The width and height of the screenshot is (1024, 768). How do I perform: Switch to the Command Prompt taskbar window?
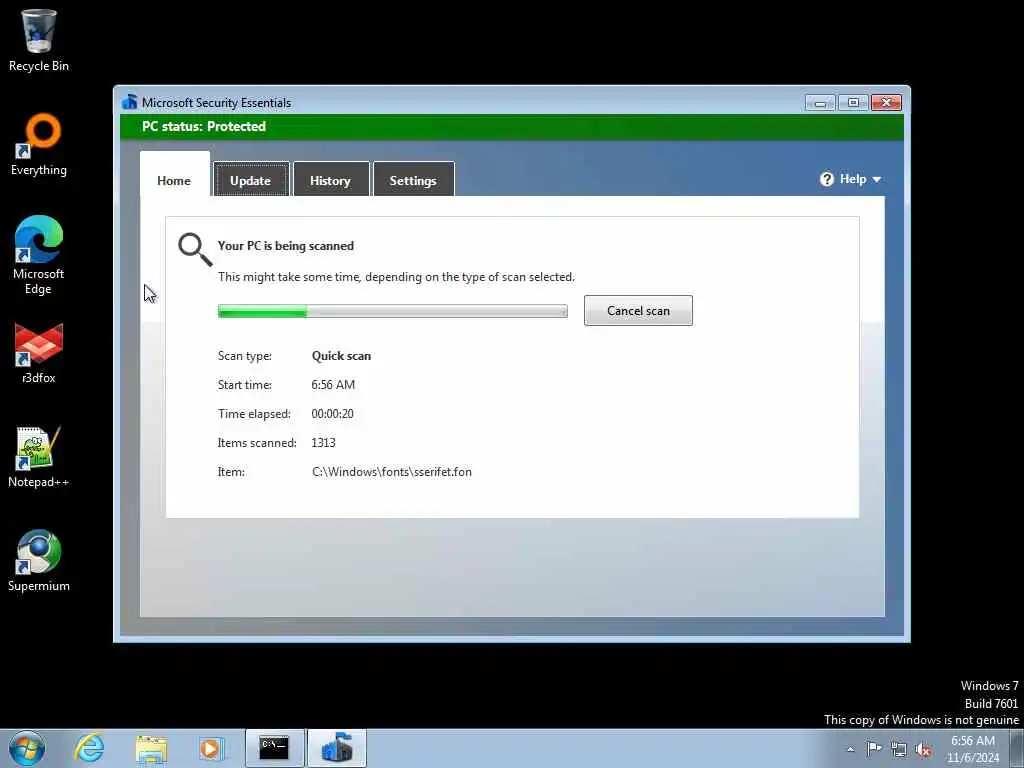point(274,748)
